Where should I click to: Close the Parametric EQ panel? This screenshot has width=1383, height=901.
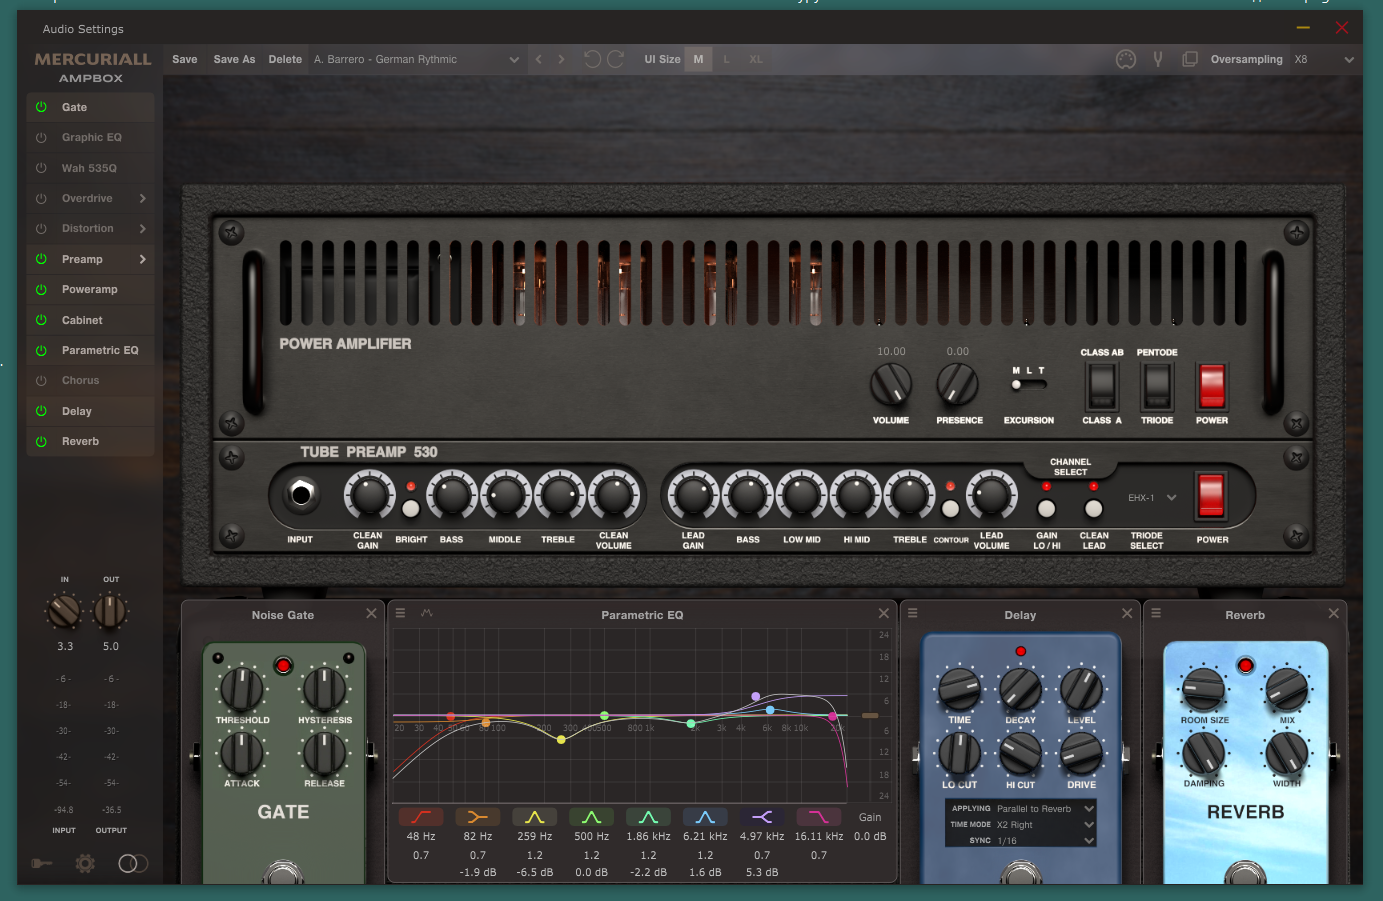(883, 613)
